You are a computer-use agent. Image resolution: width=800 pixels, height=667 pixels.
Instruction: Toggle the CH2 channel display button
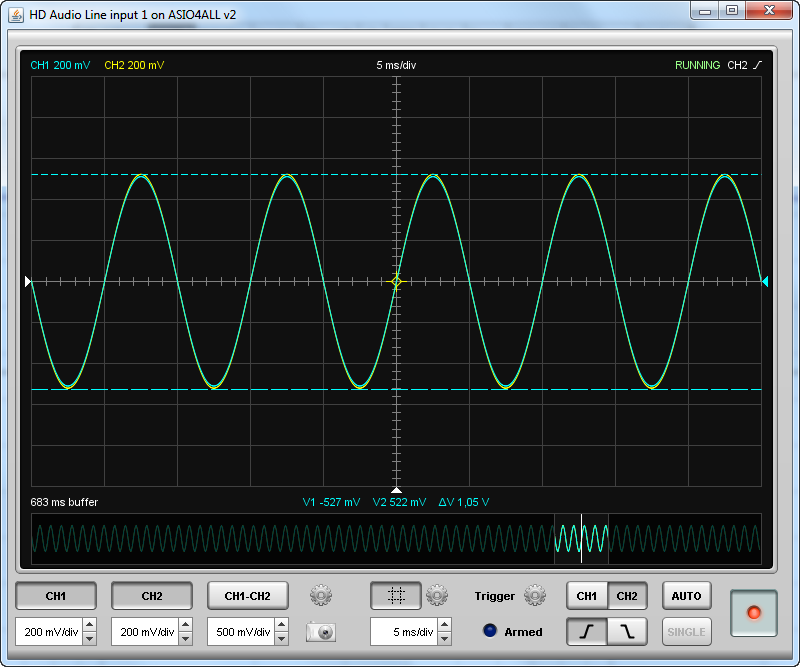(152, 596)
